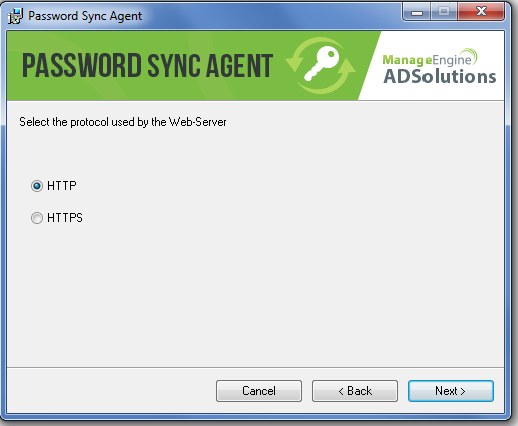This screenshot has height=426, width=518.
Task: Proceed with the Next button
Action: pos(451,391)
